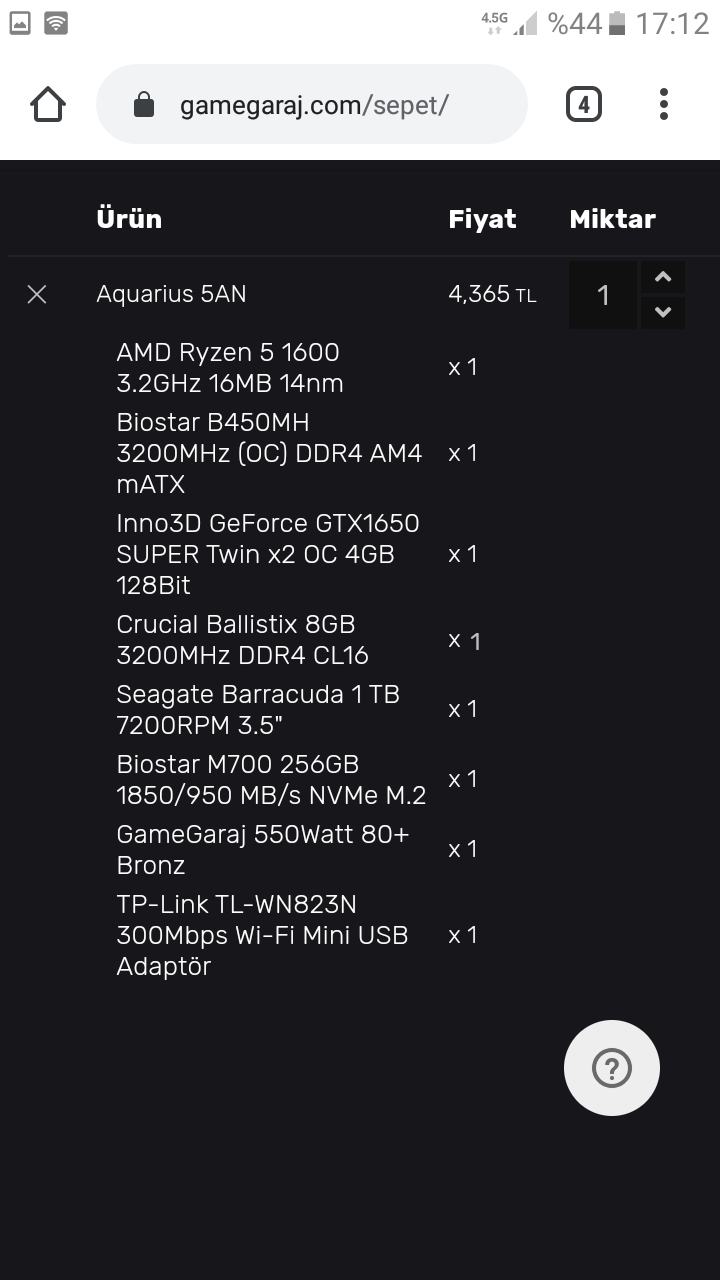Open the browser three-dot menu
Viewport: 720px width, 1280px height.
pos(664,104)
